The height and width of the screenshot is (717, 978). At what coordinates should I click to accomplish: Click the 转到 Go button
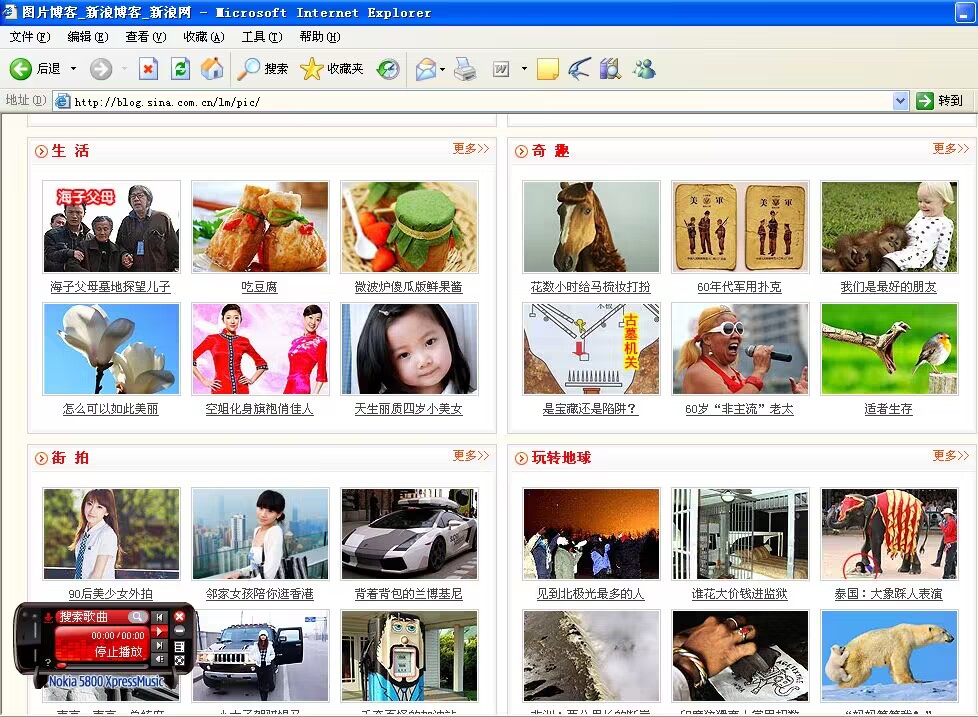[x=940, y=100]
